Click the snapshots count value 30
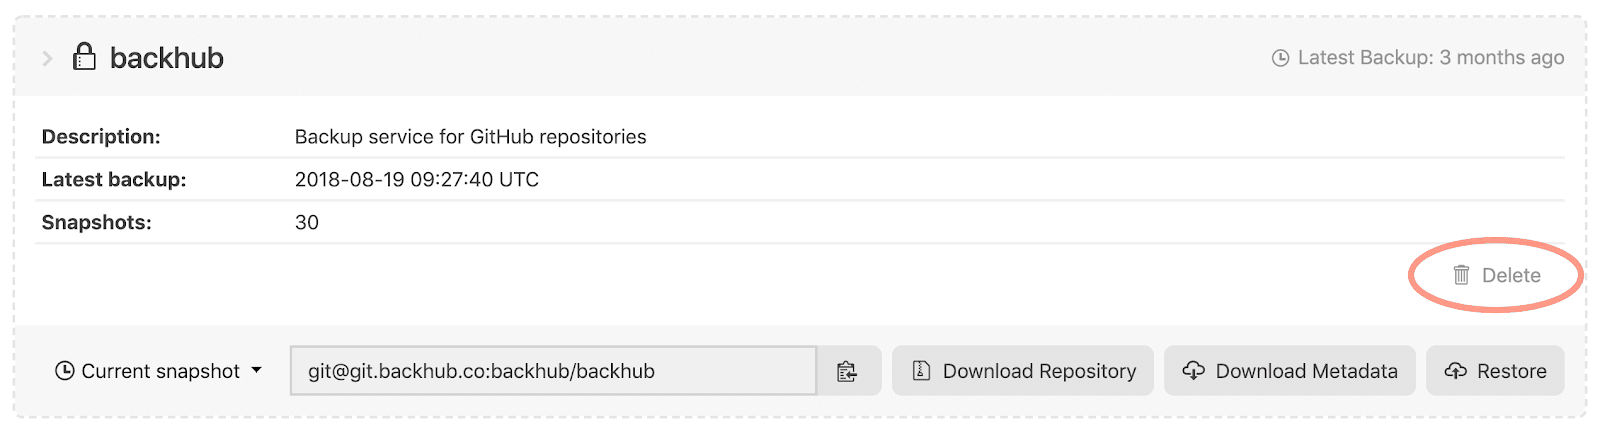 click(x=307, y=223)
